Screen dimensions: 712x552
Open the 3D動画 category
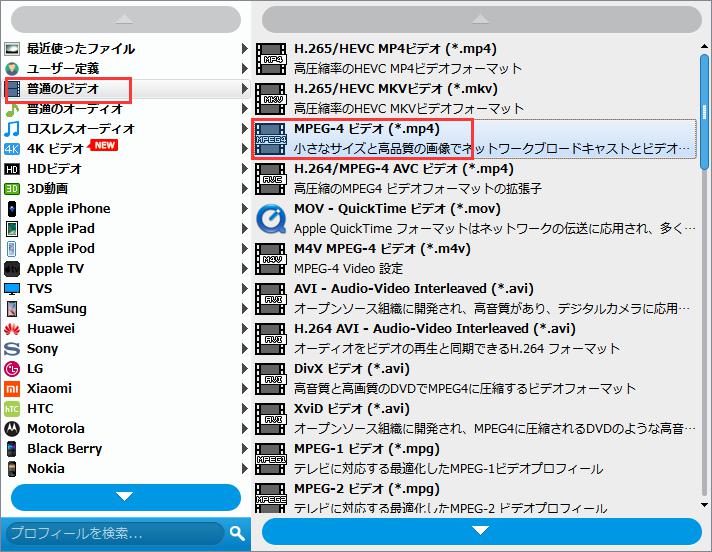127,189
